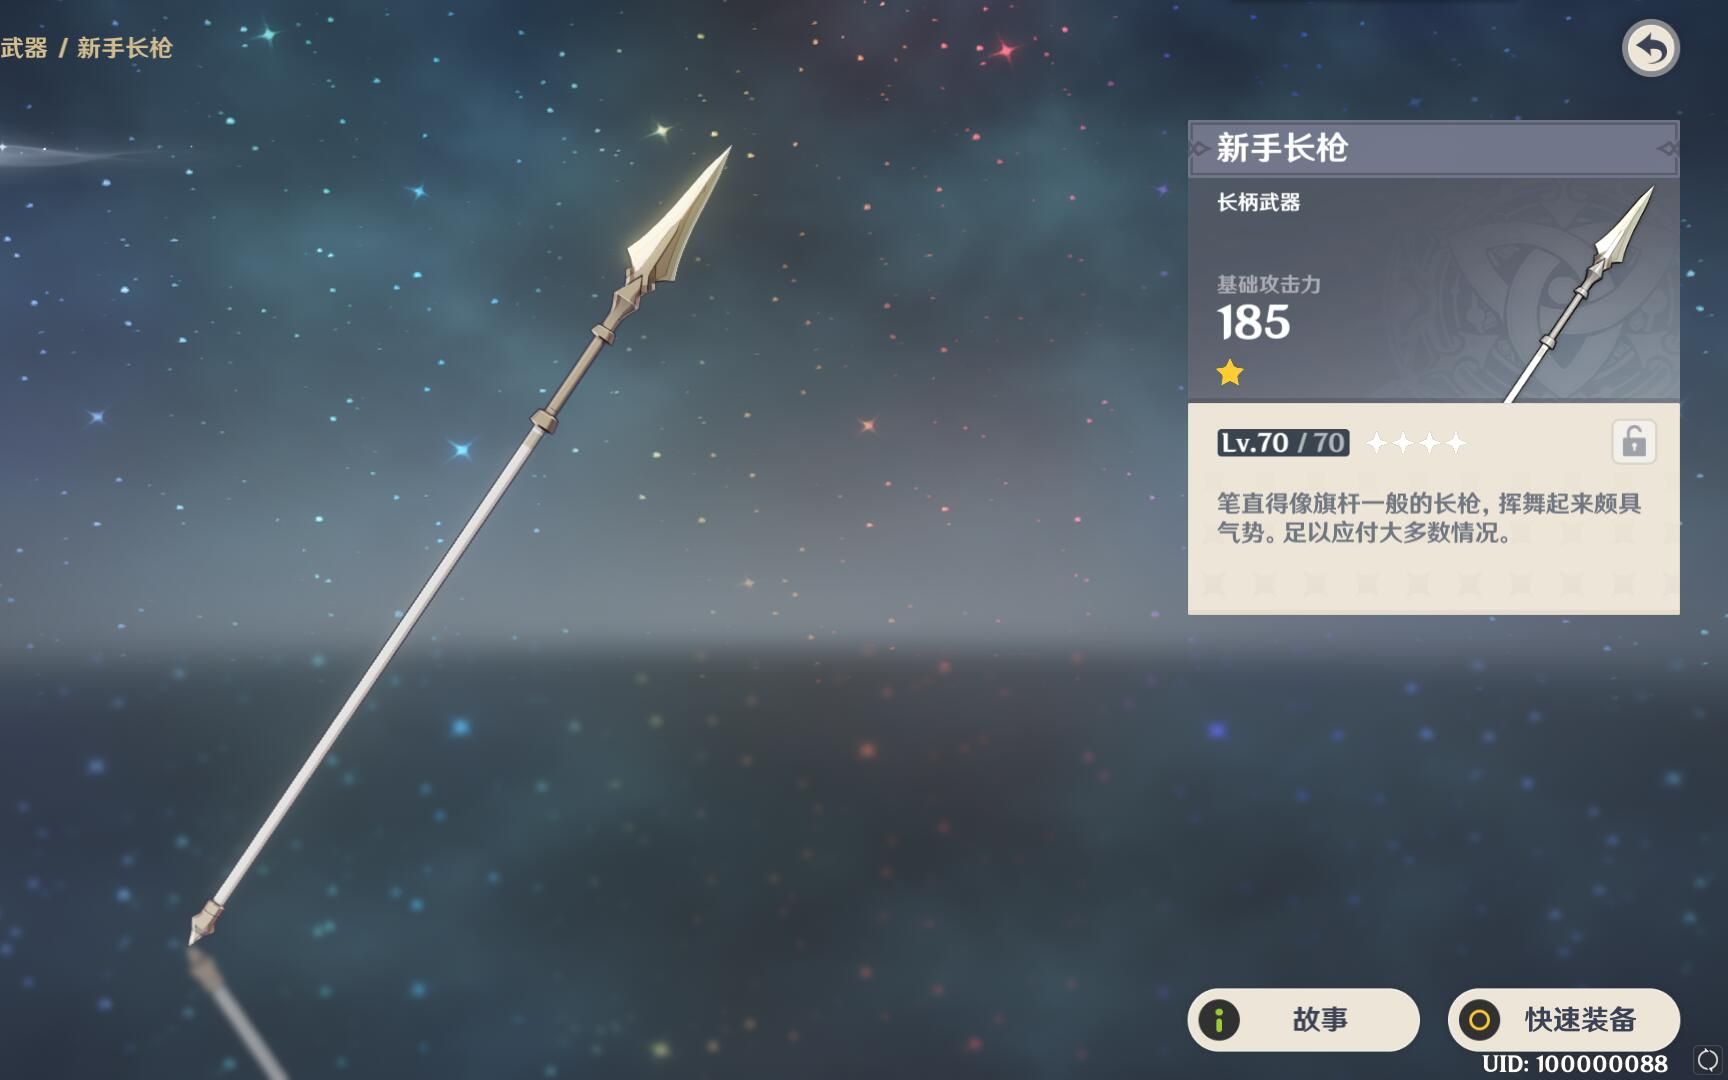
Task: Click the Lv.70 / 70 level badge
Action: pos(1283,442)
